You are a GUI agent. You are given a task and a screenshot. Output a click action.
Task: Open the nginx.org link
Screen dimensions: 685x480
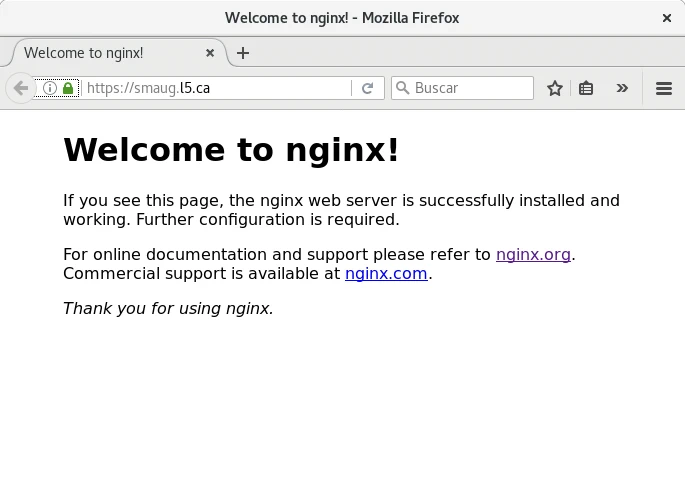pyautogui.click(x=533, y=254)
